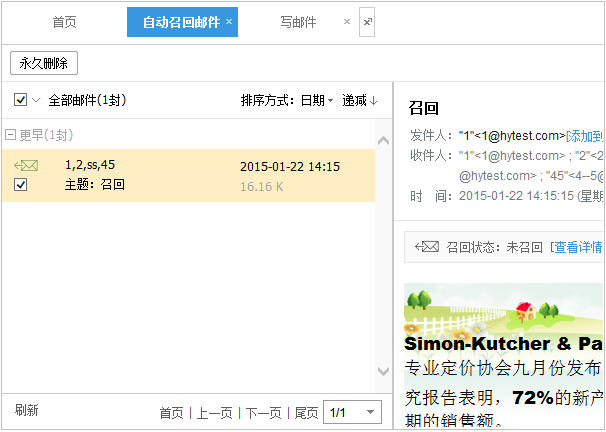606x432 pixels.
Task: Go to 下一页 in pagination
Action: click(x=264, y=413)
